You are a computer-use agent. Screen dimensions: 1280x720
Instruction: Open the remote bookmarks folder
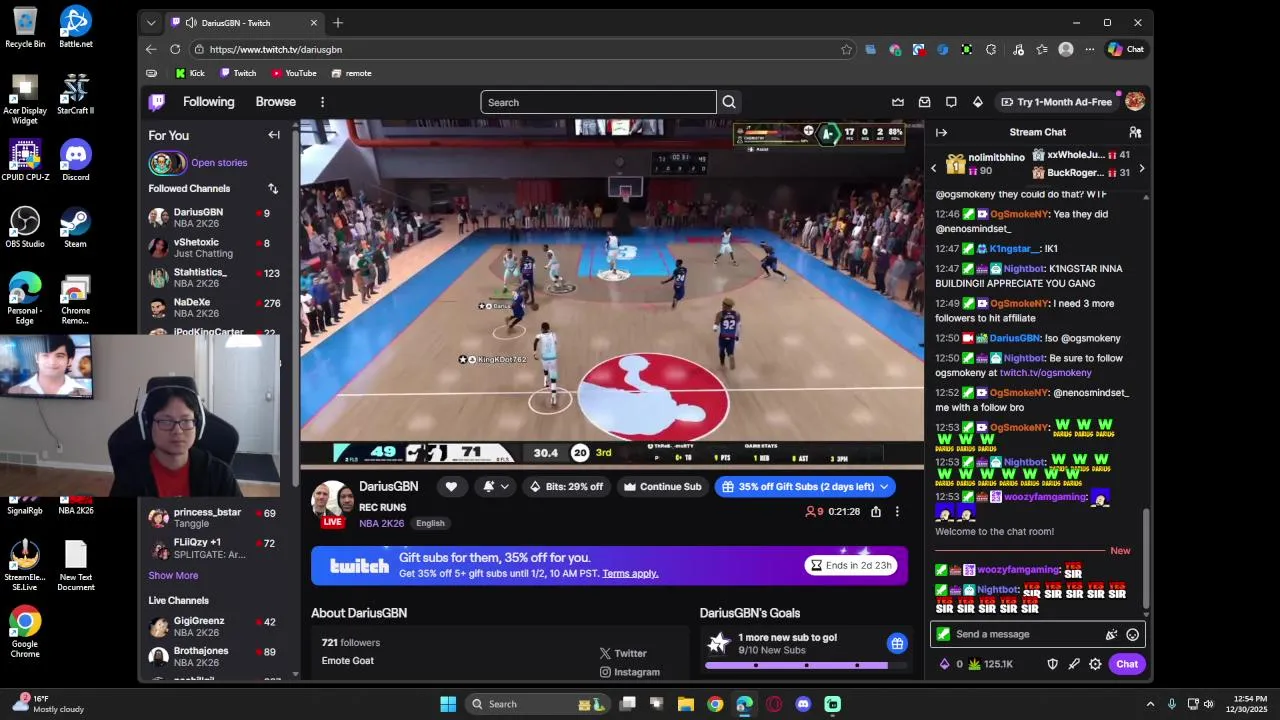351,73
